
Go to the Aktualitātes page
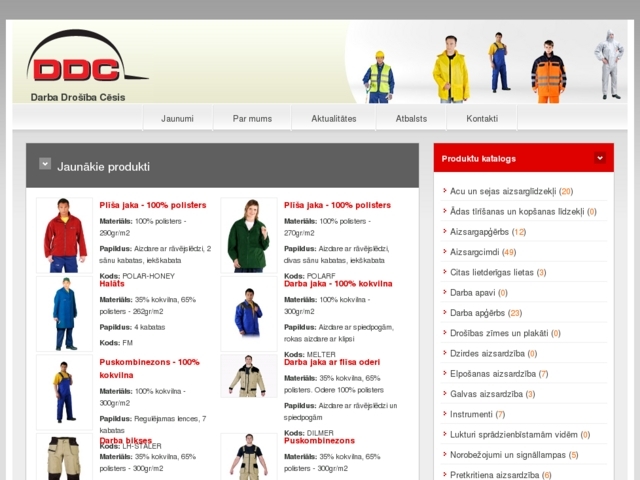click(333, 118)
